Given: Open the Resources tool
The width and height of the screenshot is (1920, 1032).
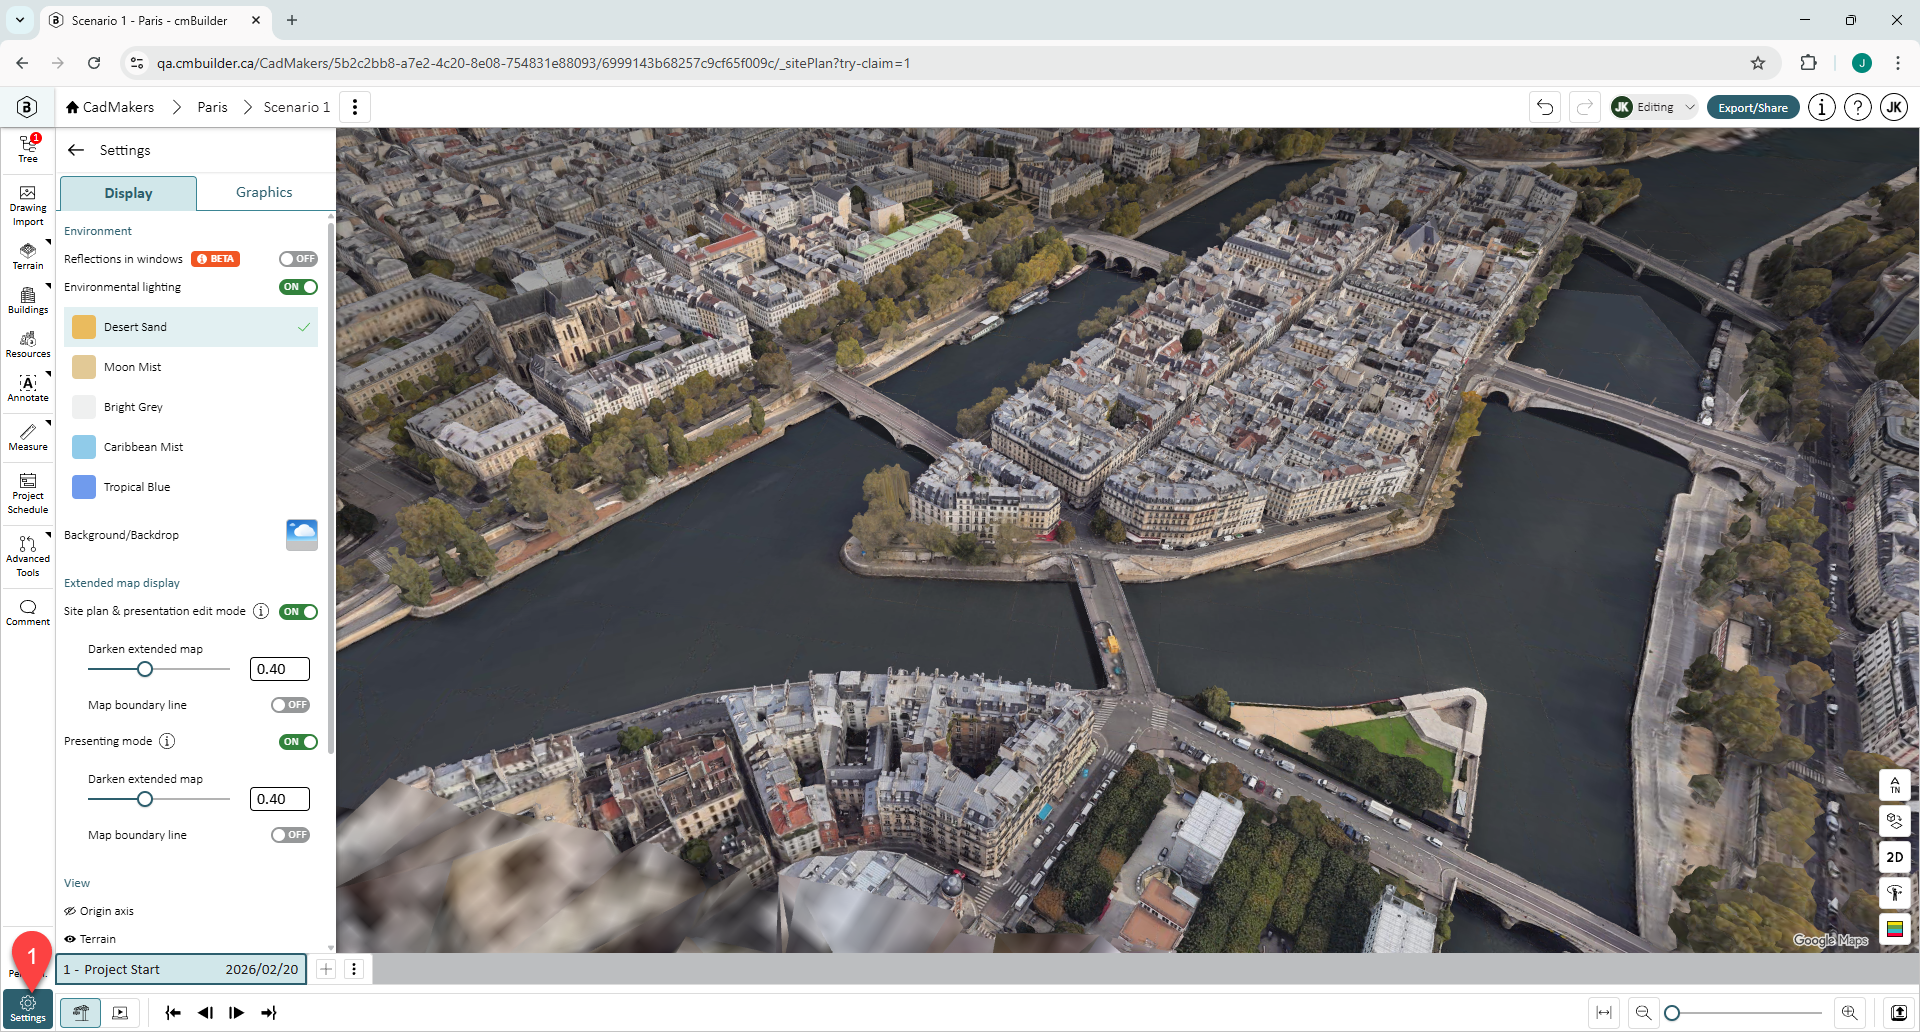Looking at the screenshot, I should pyautogui.click(x=28, y=344).
